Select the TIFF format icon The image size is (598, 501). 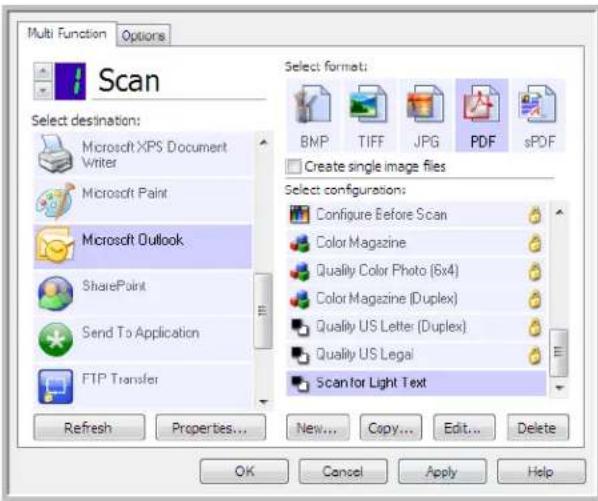(369, 104)
